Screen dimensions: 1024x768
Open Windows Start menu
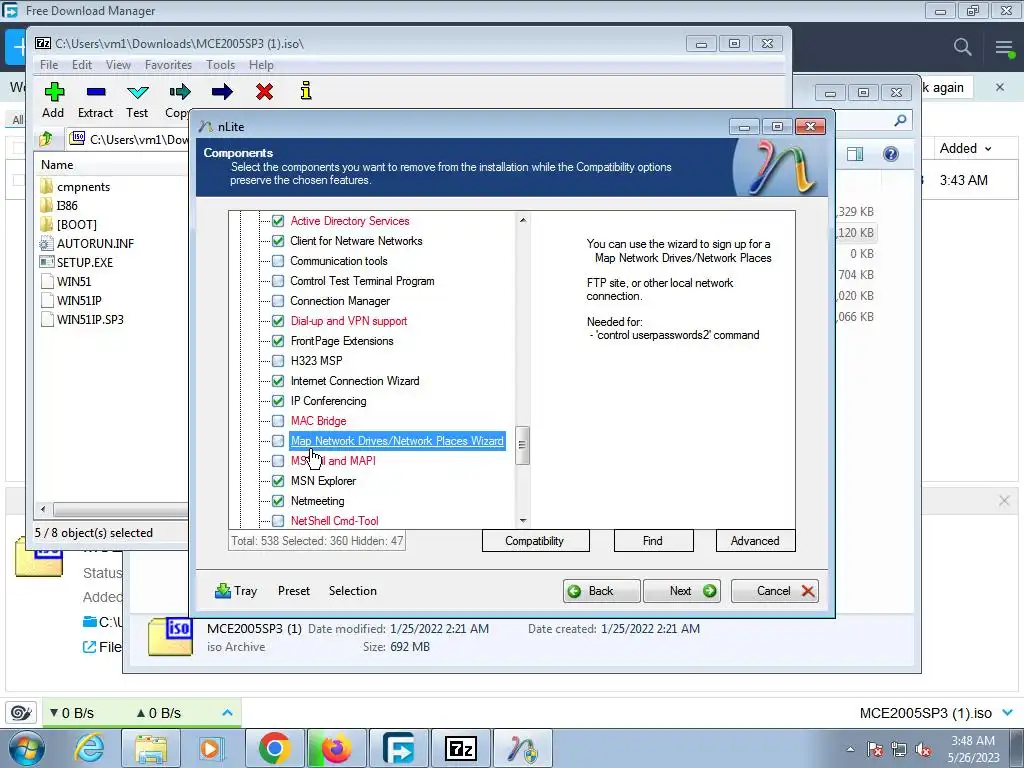click(x=27, y=748)
